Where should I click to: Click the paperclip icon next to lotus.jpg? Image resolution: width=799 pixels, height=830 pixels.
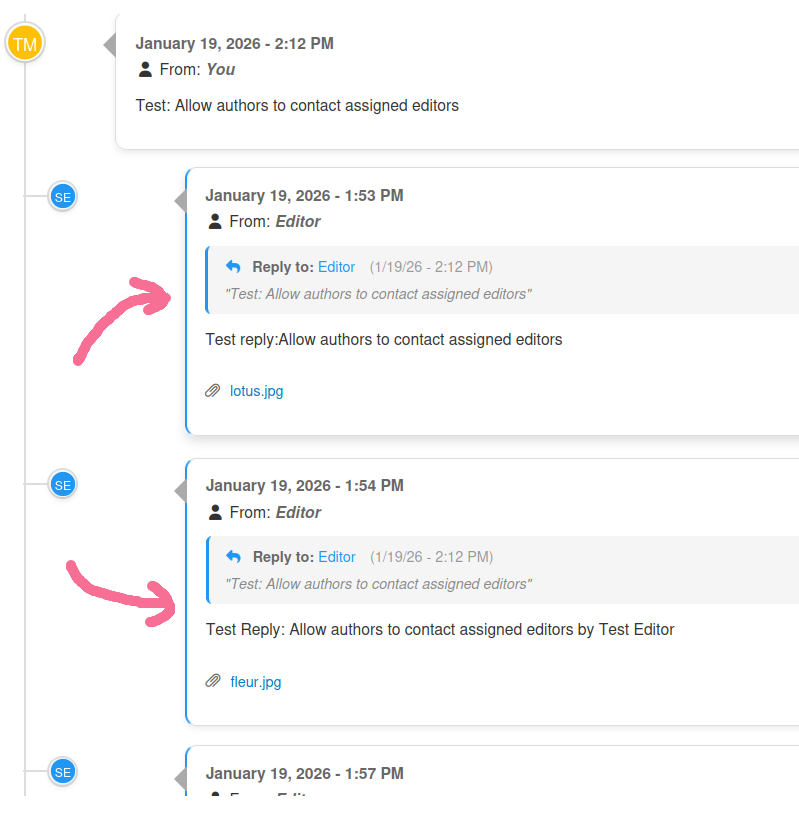pyautogui.click(x=213, y=391)
